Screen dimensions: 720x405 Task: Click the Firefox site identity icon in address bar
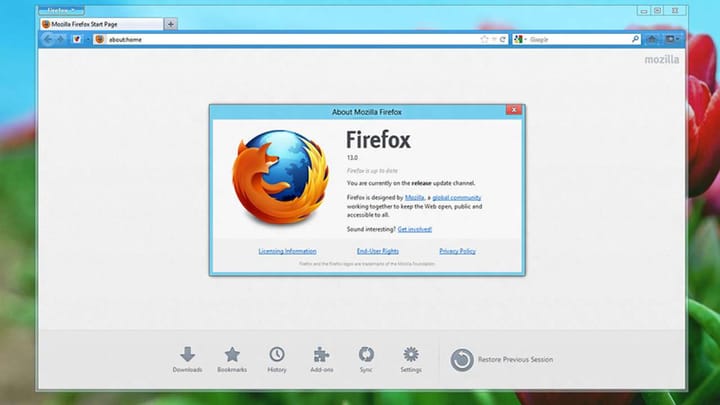click(100, 39)
